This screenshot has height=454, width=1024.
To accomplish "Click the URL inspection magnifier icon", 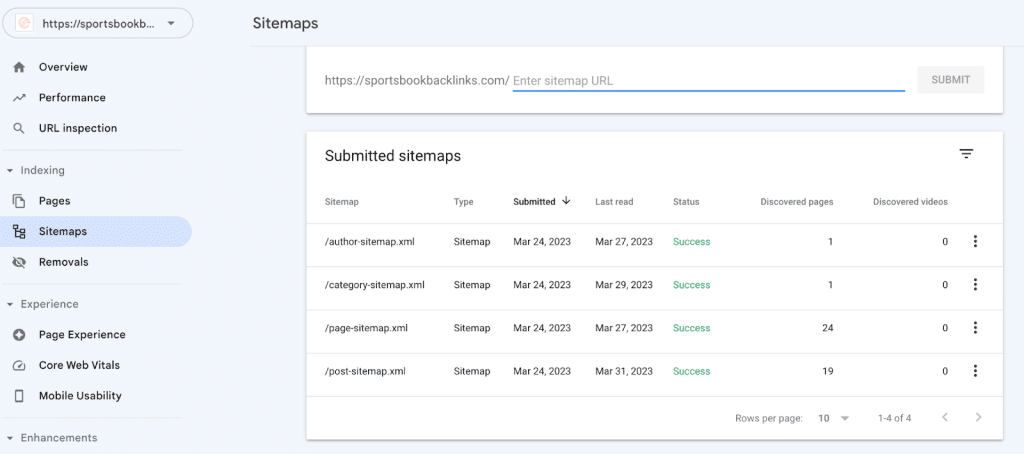I will pos(19,128).
